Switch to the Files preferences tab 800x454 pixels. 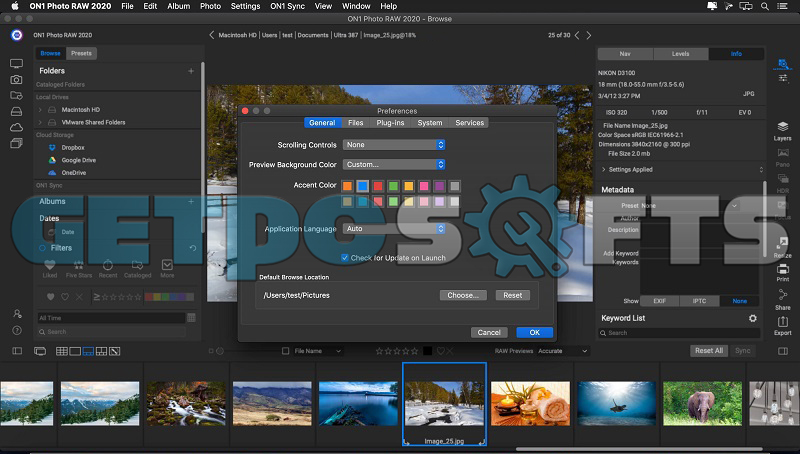pyautogui.click(x=356, y=123)
